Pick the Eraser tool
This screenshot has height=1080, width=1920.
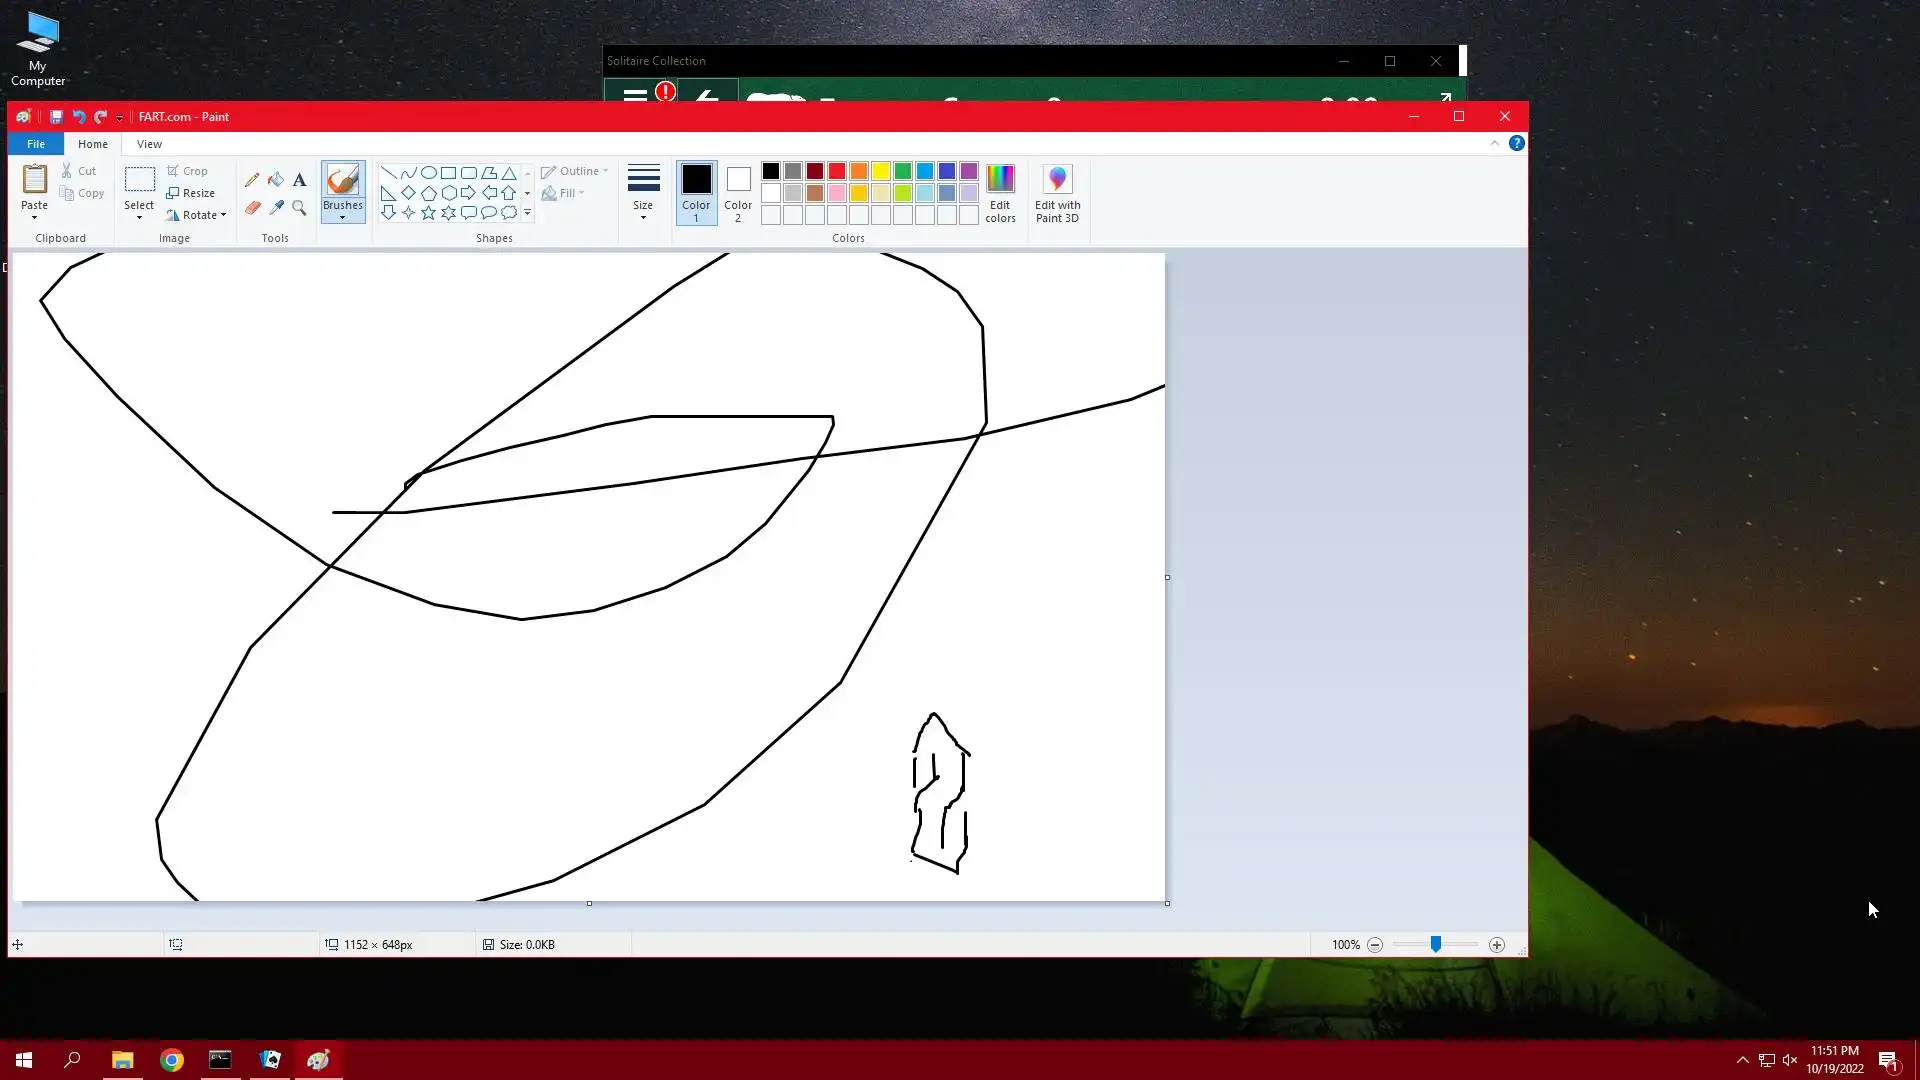pyautogui.click(x=252, y=208)
